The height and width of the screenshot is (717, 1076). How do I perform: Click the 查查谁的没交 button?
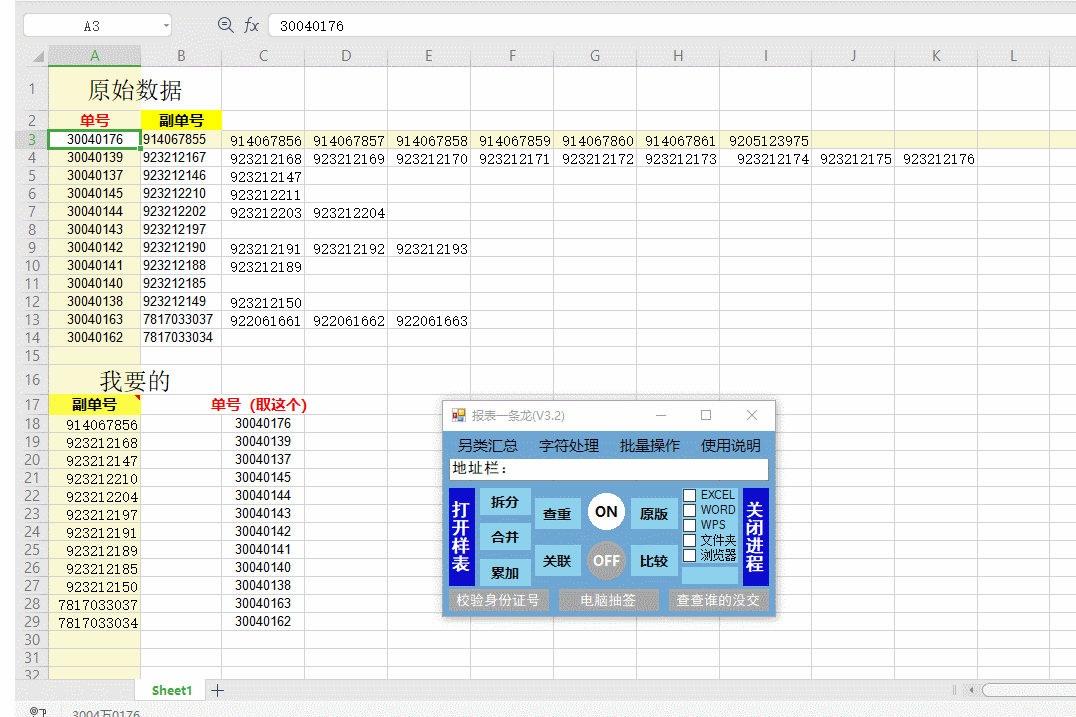point(718,600)
